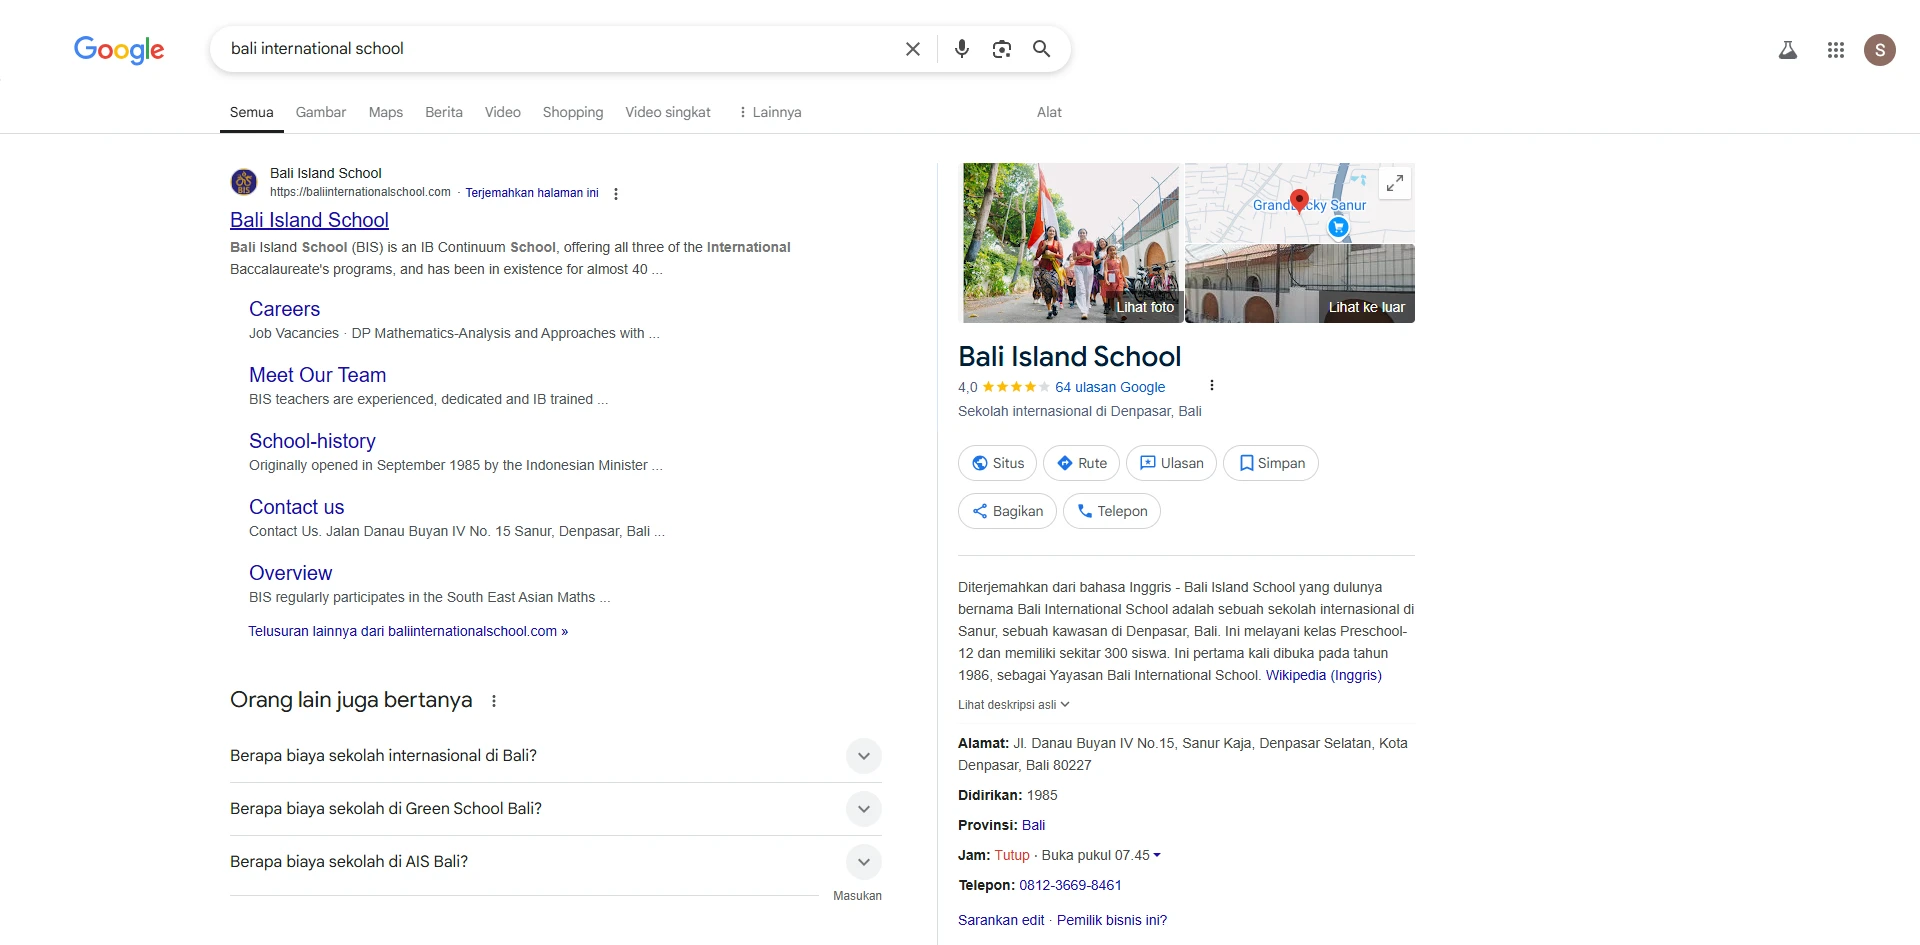
Task: Open the Maps tab
Action: pyautogui.click(x=385, y=112)
